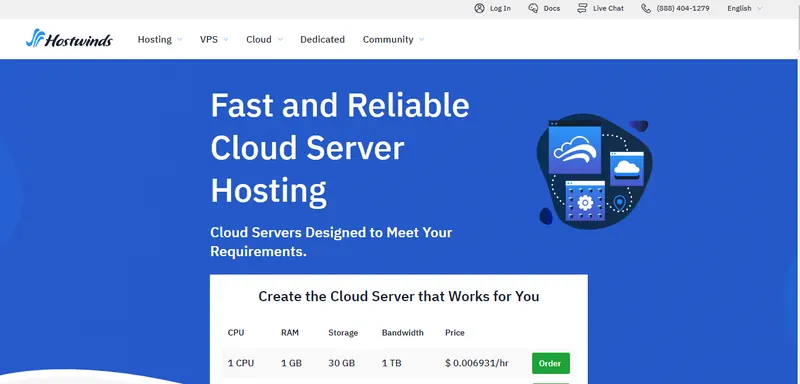This screenshot has width=800, height=384.
Task: Click "Create the Cloud Server that Works for You"
Action: point(398,296)
